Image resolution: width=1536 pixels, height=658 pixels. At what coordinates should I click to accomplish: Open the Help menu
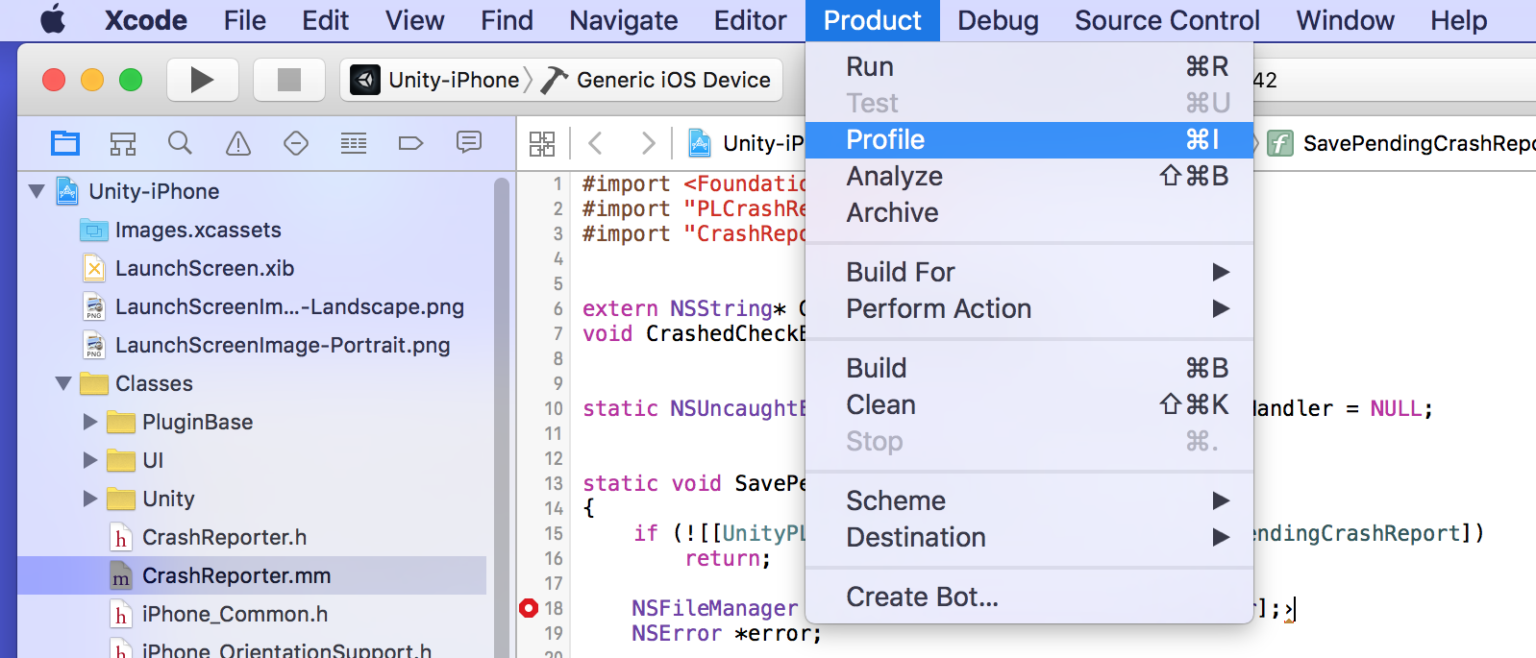(1458, 20)
